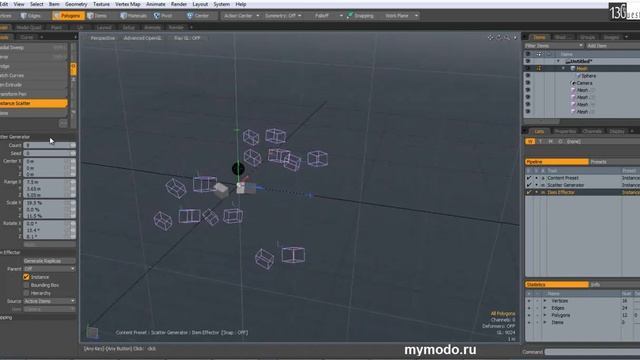The height and width of the screenshot is (360, 640).
Task: Toggle visibility eye of Sphere item
Action: tap(528, 76)
